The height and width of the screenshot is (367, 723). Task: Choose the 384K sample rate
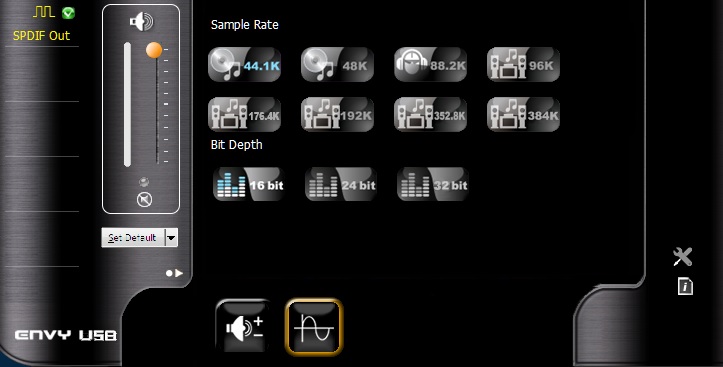(523, 114)
